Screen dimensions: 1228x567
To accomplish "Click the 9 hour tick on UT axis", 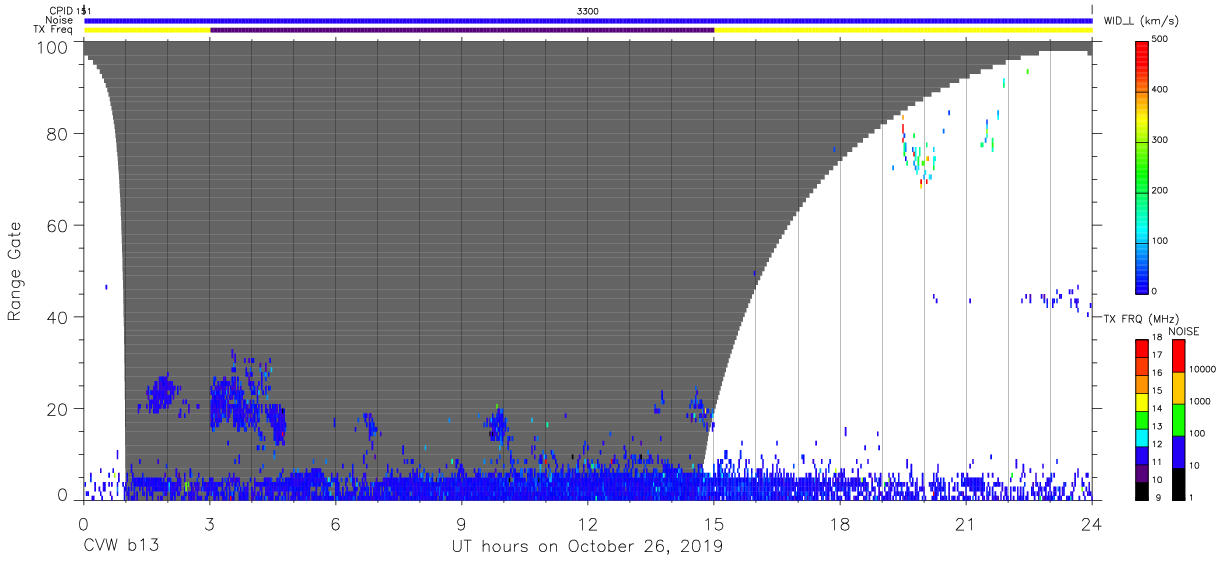I will (x=462, y=524).
